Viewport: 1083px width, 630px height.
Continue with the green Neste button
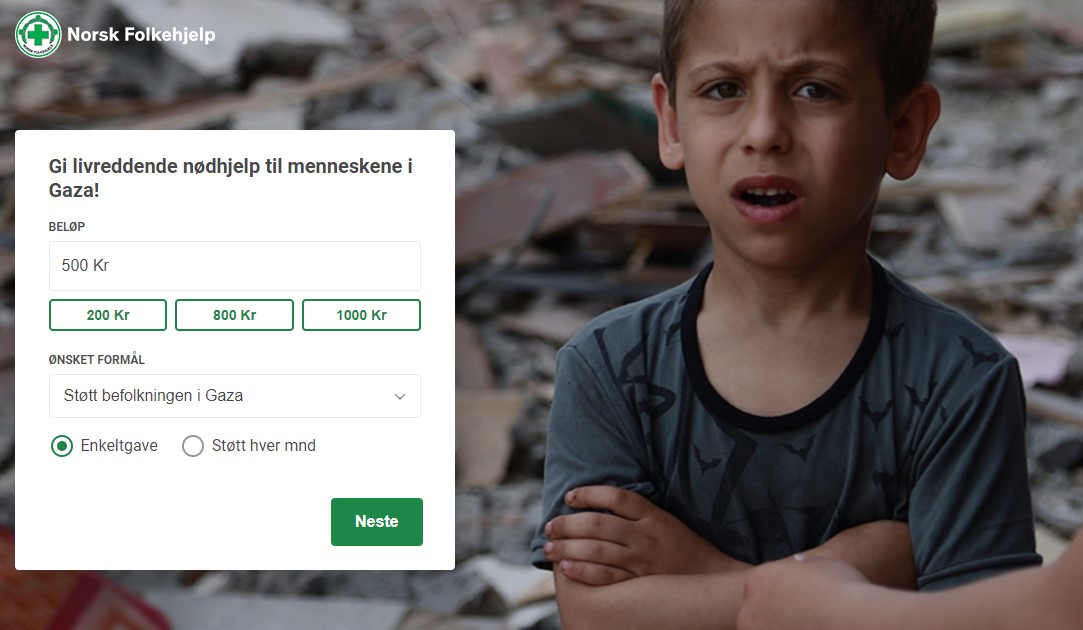pos(376,522)
